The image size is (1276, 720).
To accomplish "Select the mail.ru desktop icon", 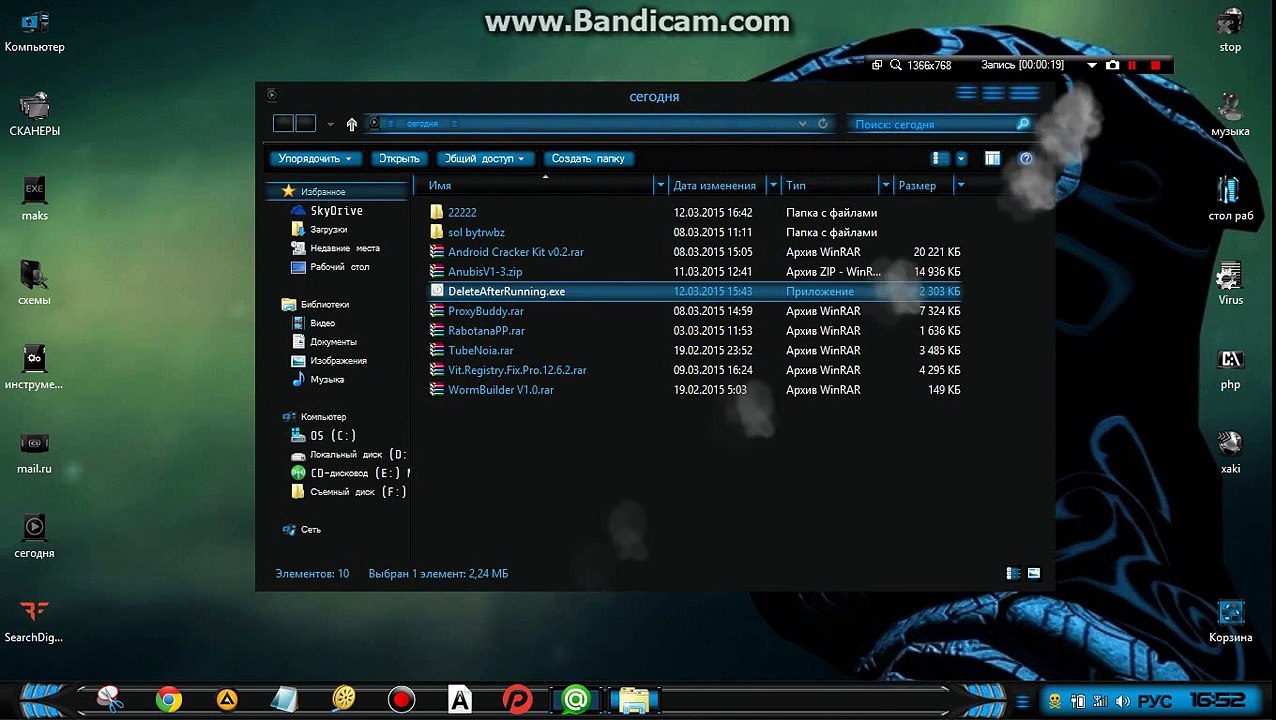I will click(x=34, y=451).
